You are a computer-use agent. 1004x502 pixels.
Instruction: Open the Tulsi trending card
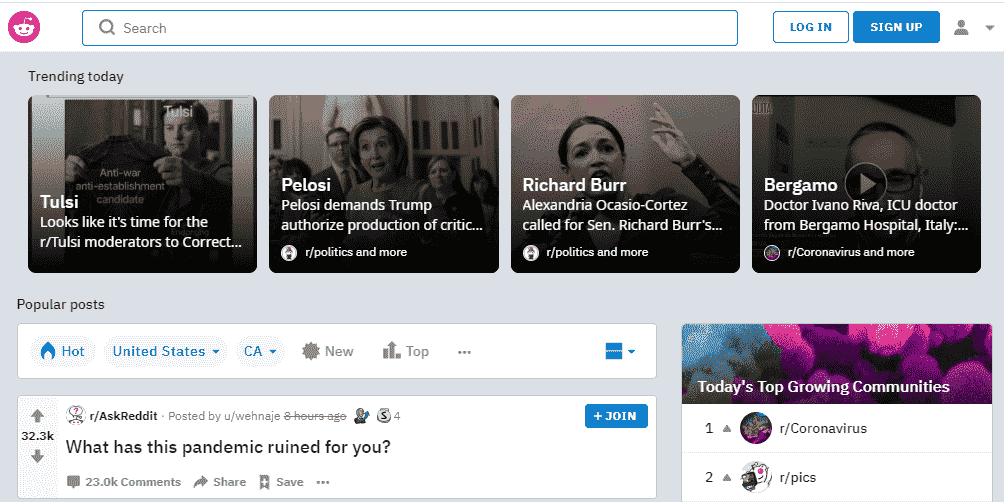pos(142,184)
